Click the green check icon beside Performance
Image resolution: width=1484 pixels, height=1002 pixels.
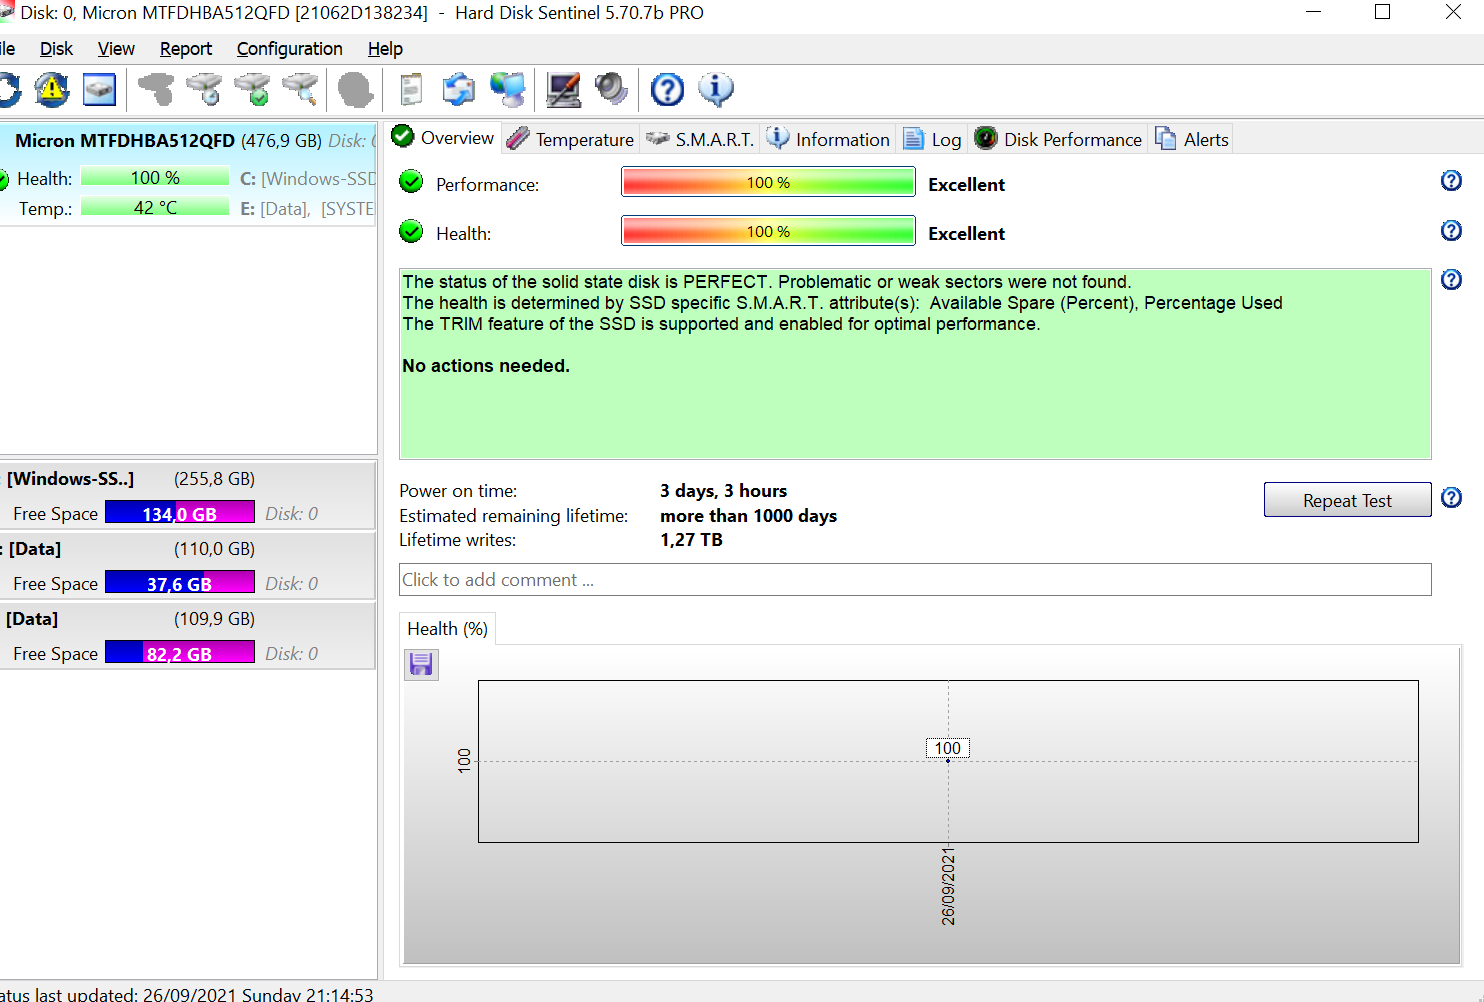(411, 182)
